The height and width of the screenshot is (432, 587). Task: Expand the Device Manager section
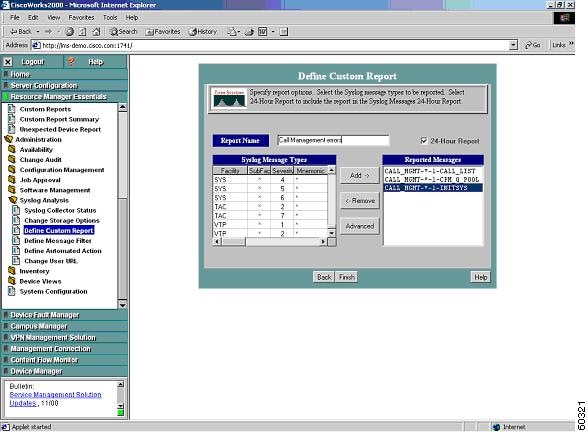[x=64, y=371]
